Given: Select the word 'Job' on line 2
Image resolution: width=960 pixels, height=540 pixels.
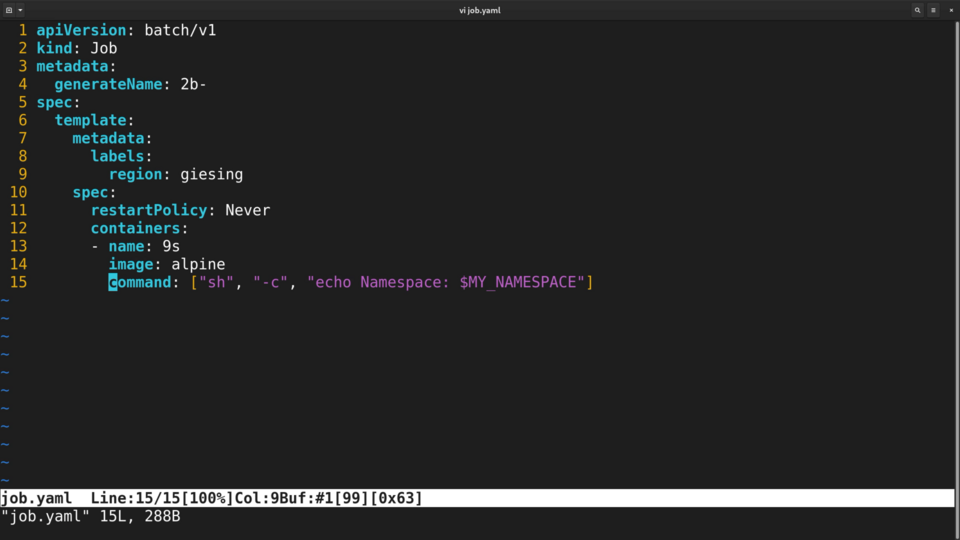Looking at the screenshot, I should point(103,48).
